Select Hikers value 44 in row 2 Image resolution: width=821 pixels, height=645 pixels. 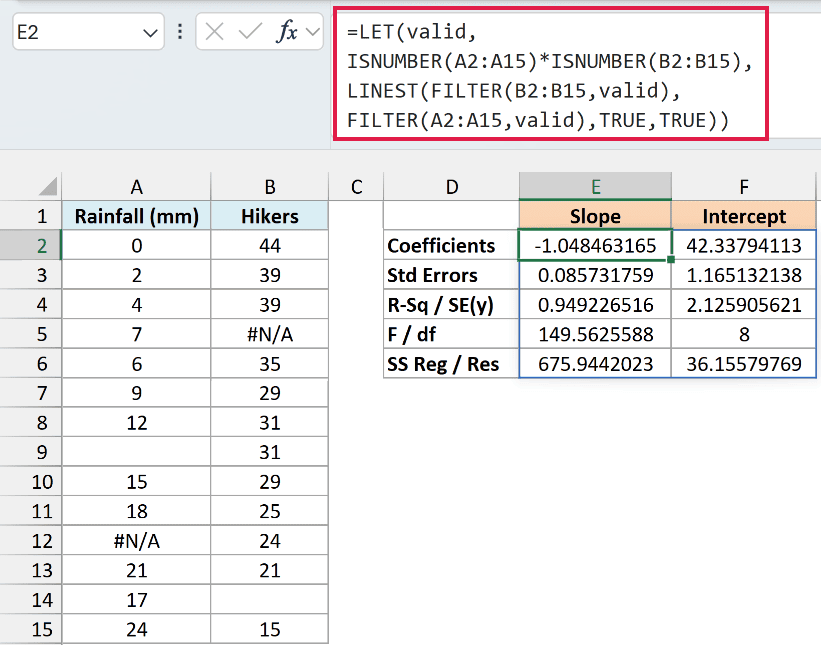(270, 246)
